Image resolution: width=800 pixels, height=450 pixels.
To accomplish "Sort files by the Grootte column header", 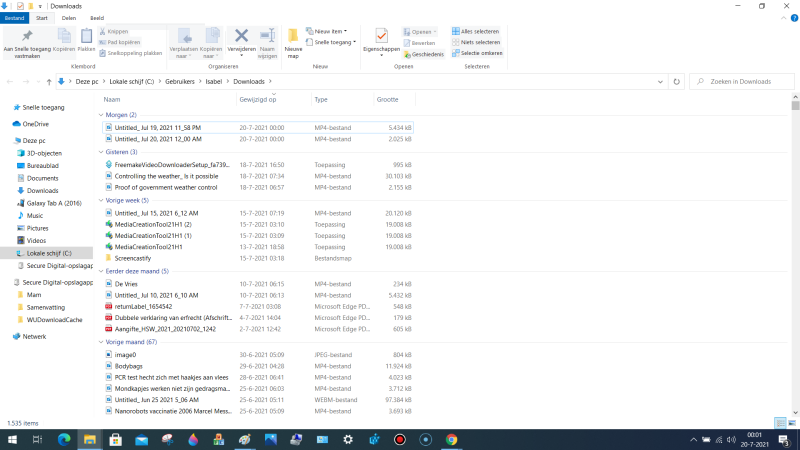I will [387, 100].
